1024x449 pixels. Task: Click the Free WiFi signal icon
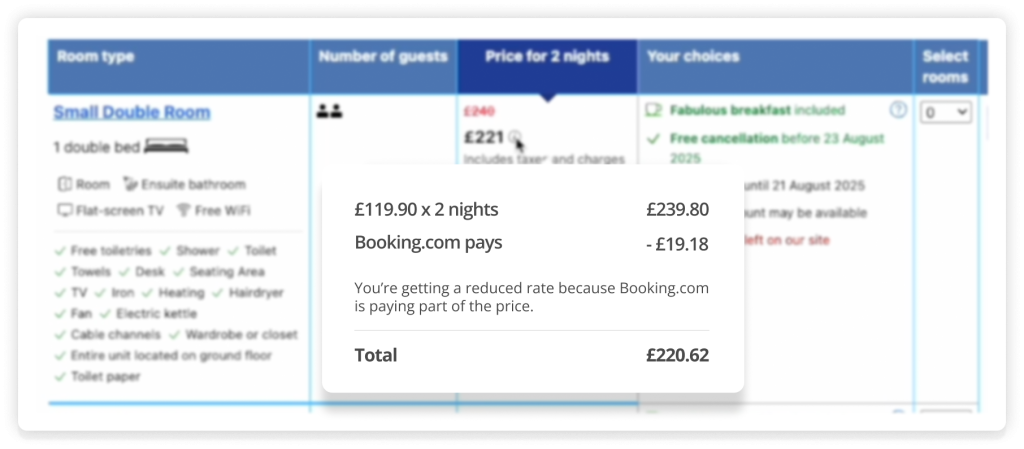tap(183, 210)
